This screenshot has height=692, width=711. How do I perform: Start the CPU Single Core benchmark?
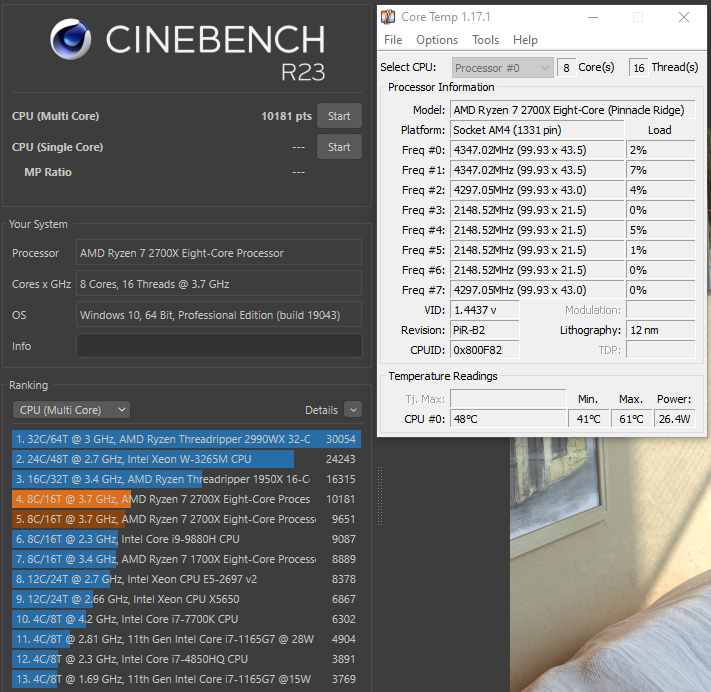pyautogui.click(x=339, y=147)
